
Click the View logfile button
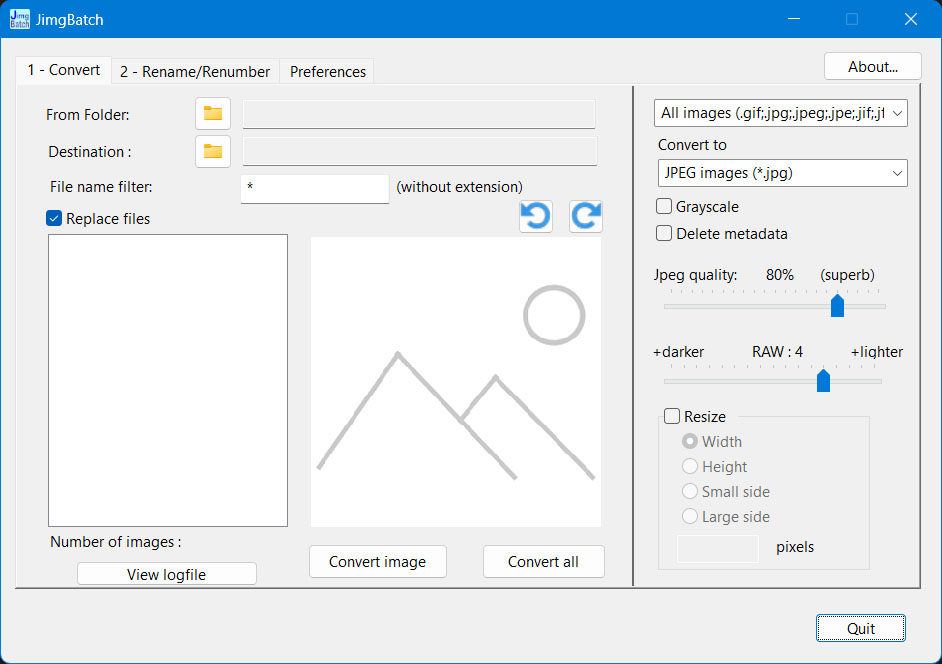point(167,574)
